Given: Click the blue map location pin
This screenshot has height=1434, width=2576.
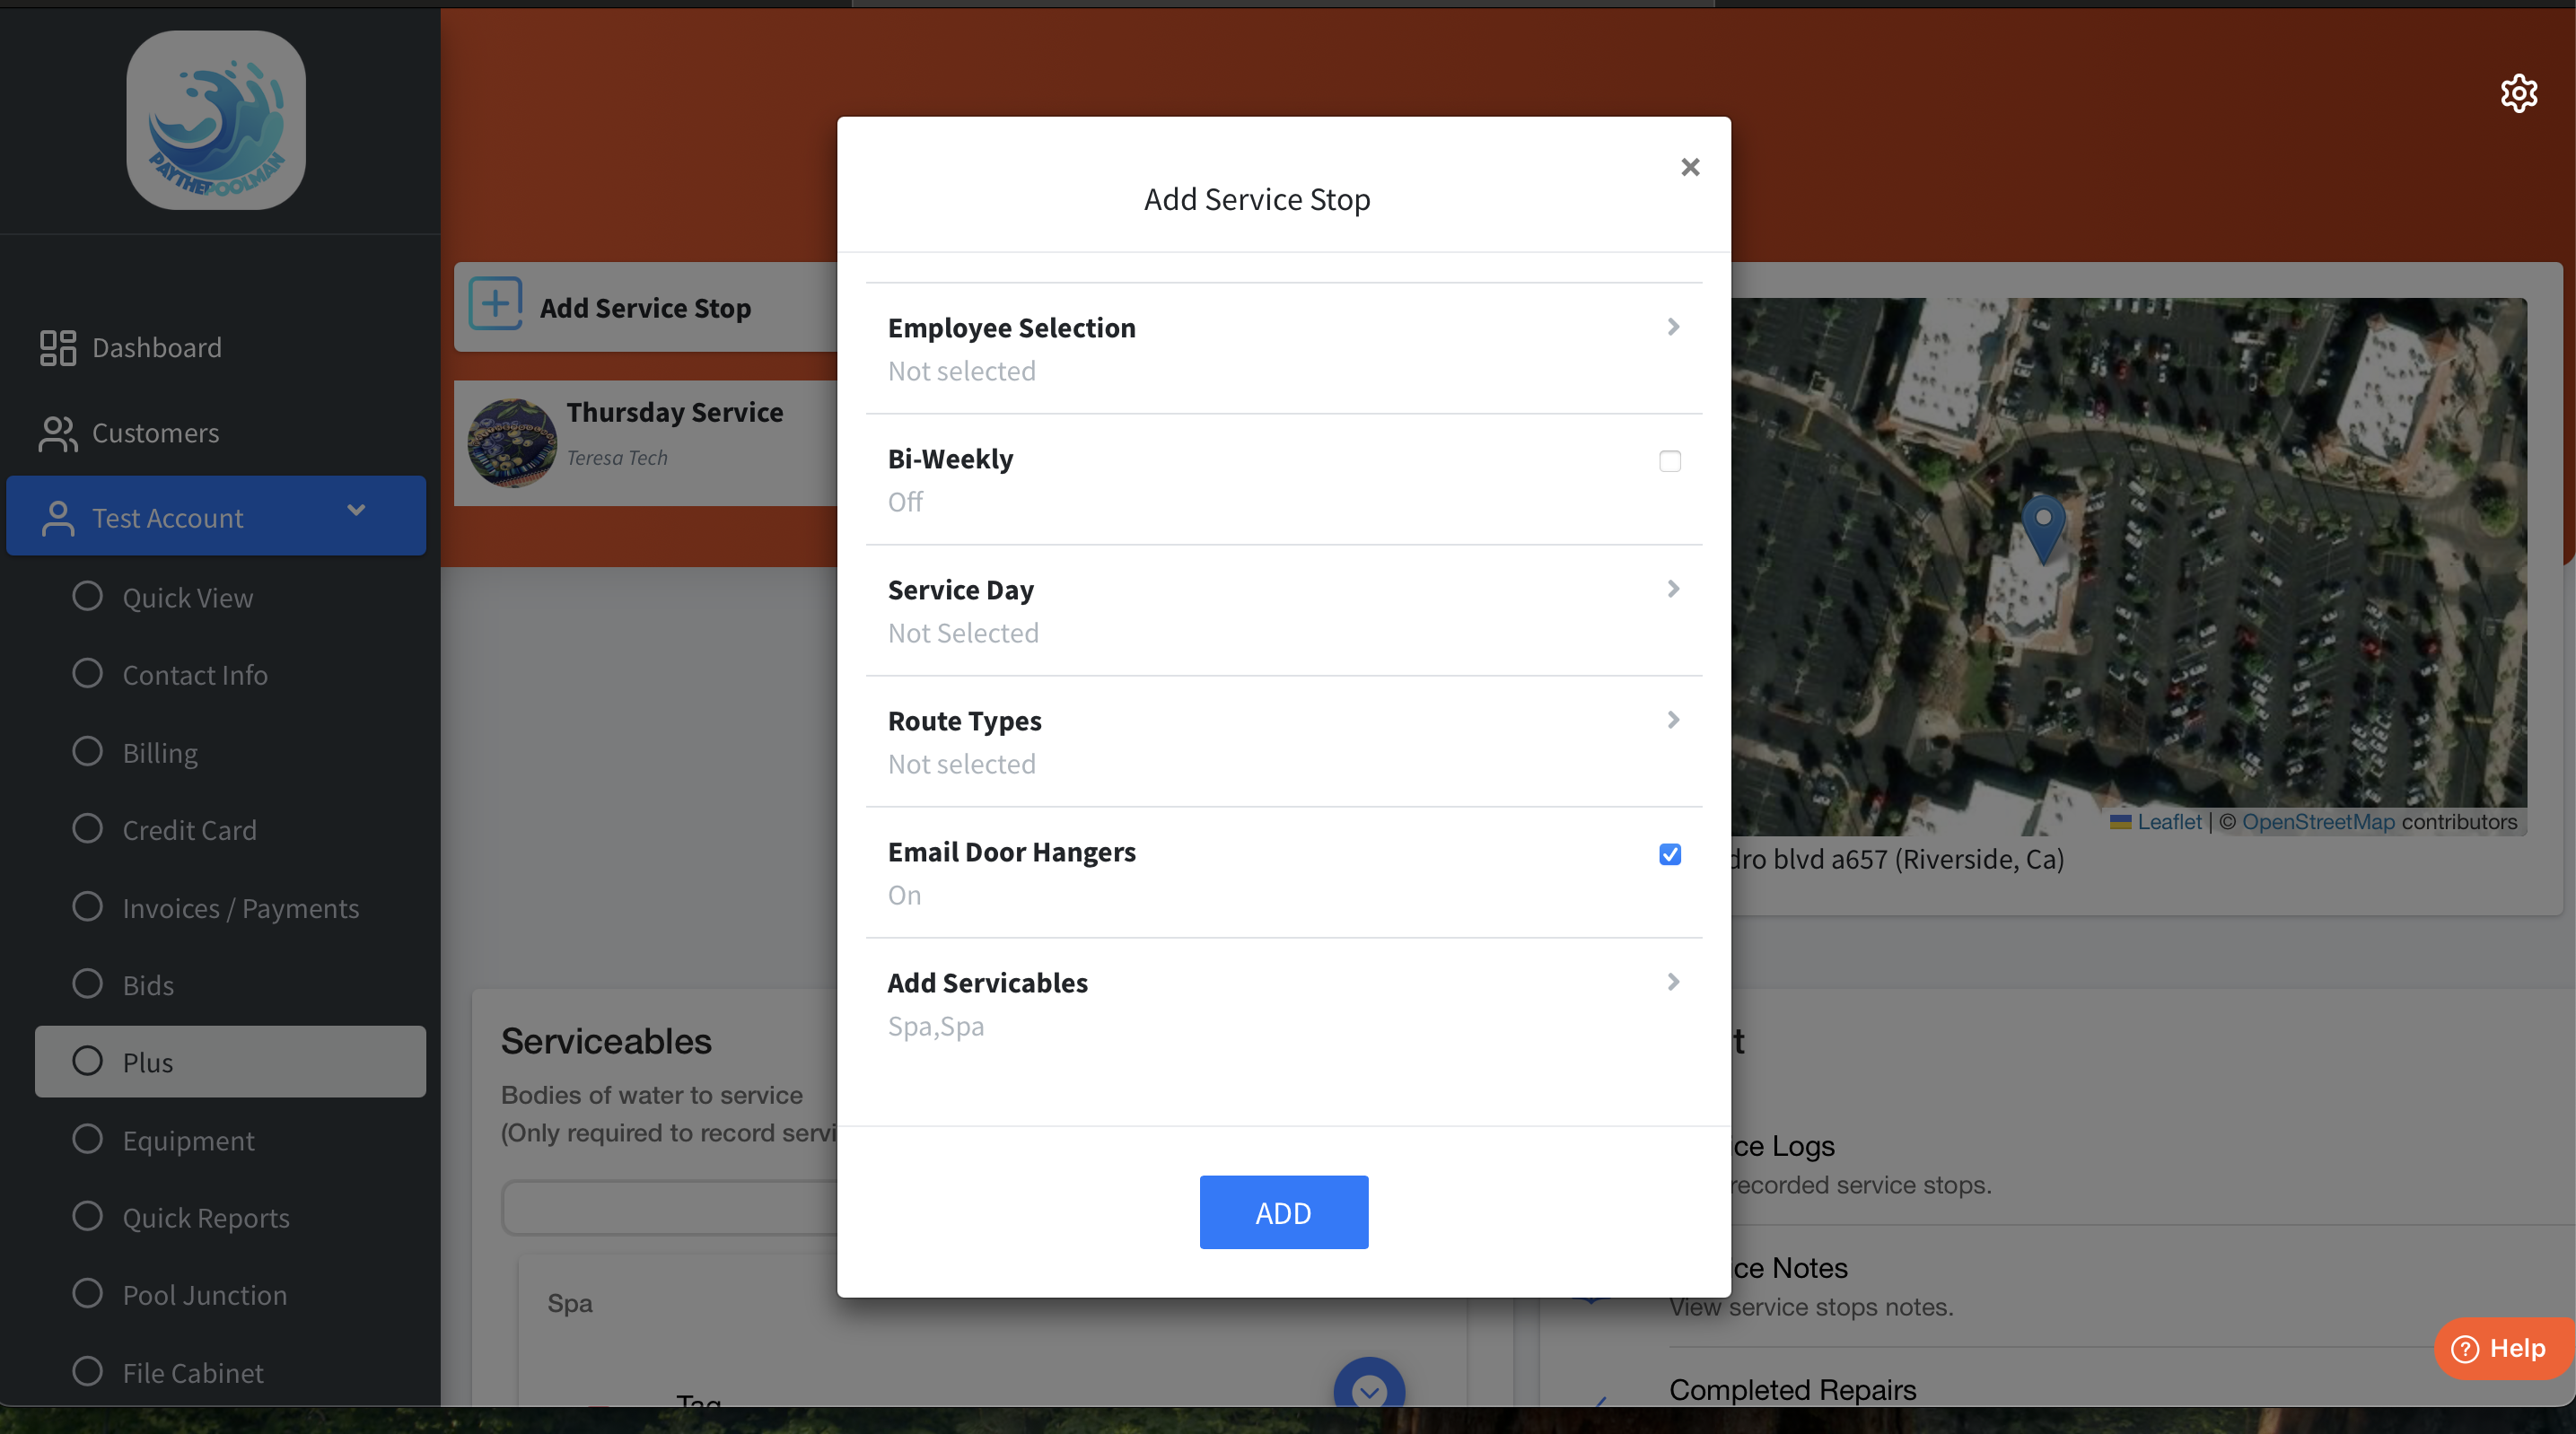Looking at the screenshot, I should pos(2043,526).
